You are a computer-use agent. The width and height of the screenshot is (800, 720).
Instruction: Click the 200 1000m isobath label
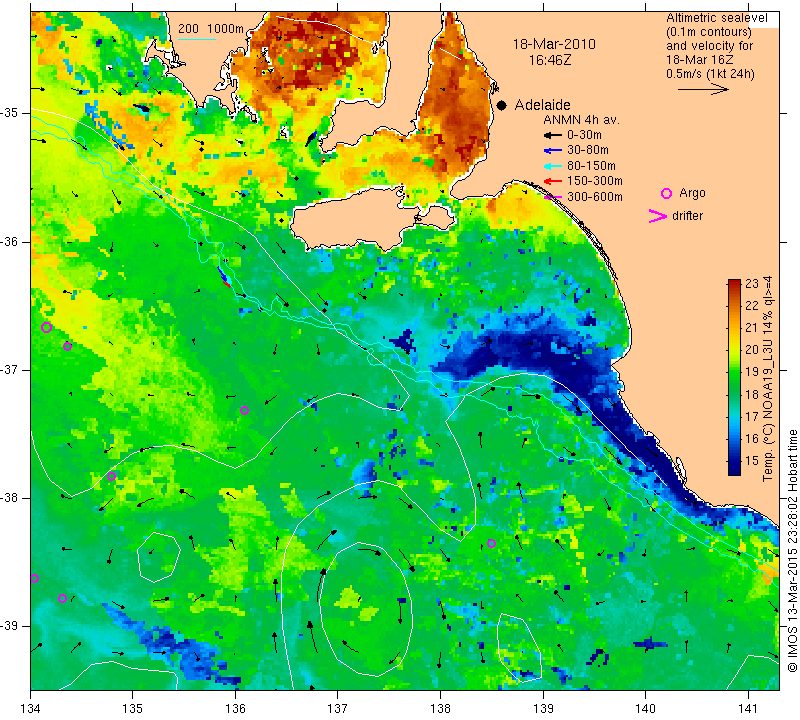click(211, 29)
